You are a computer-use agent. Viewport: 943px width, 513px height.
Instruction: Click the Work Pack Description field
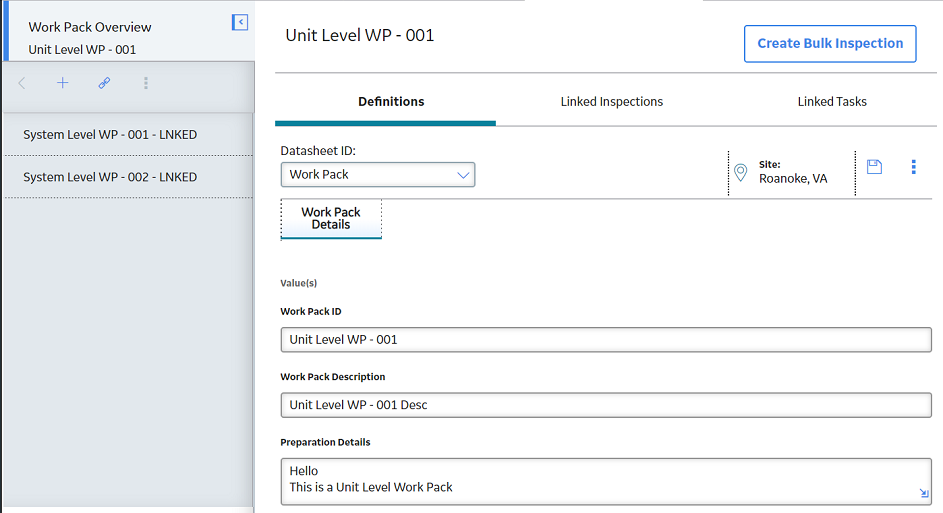606,405
